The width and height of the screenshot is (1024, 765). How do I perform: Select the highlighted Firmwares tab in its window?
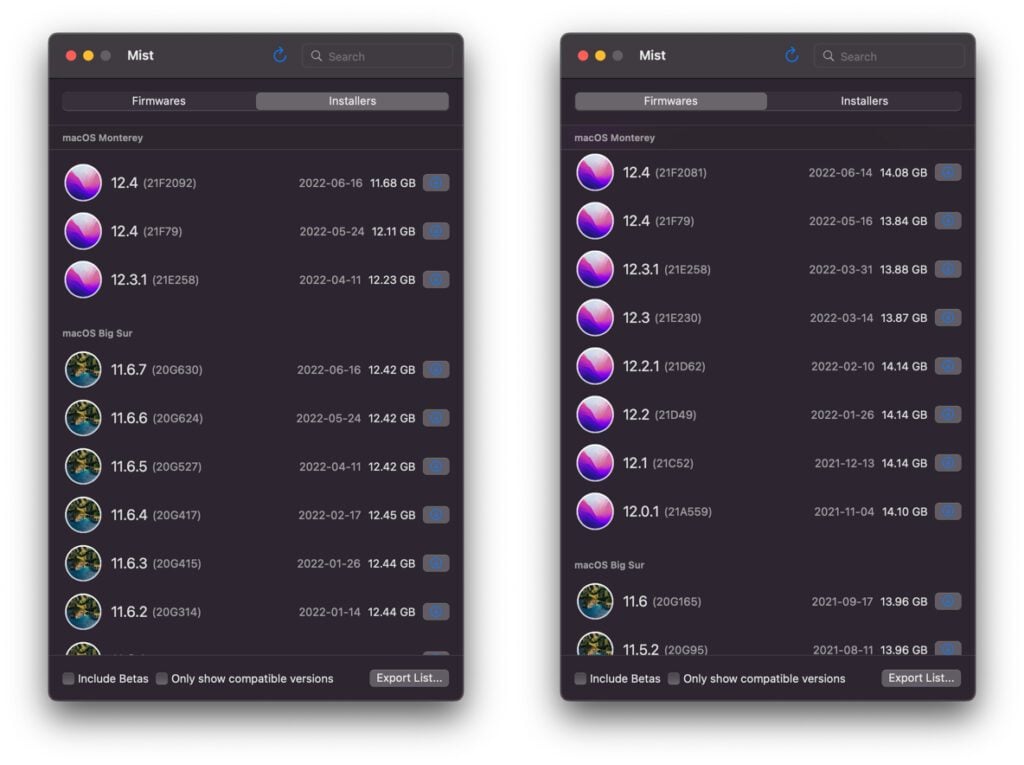coord(671,101)
